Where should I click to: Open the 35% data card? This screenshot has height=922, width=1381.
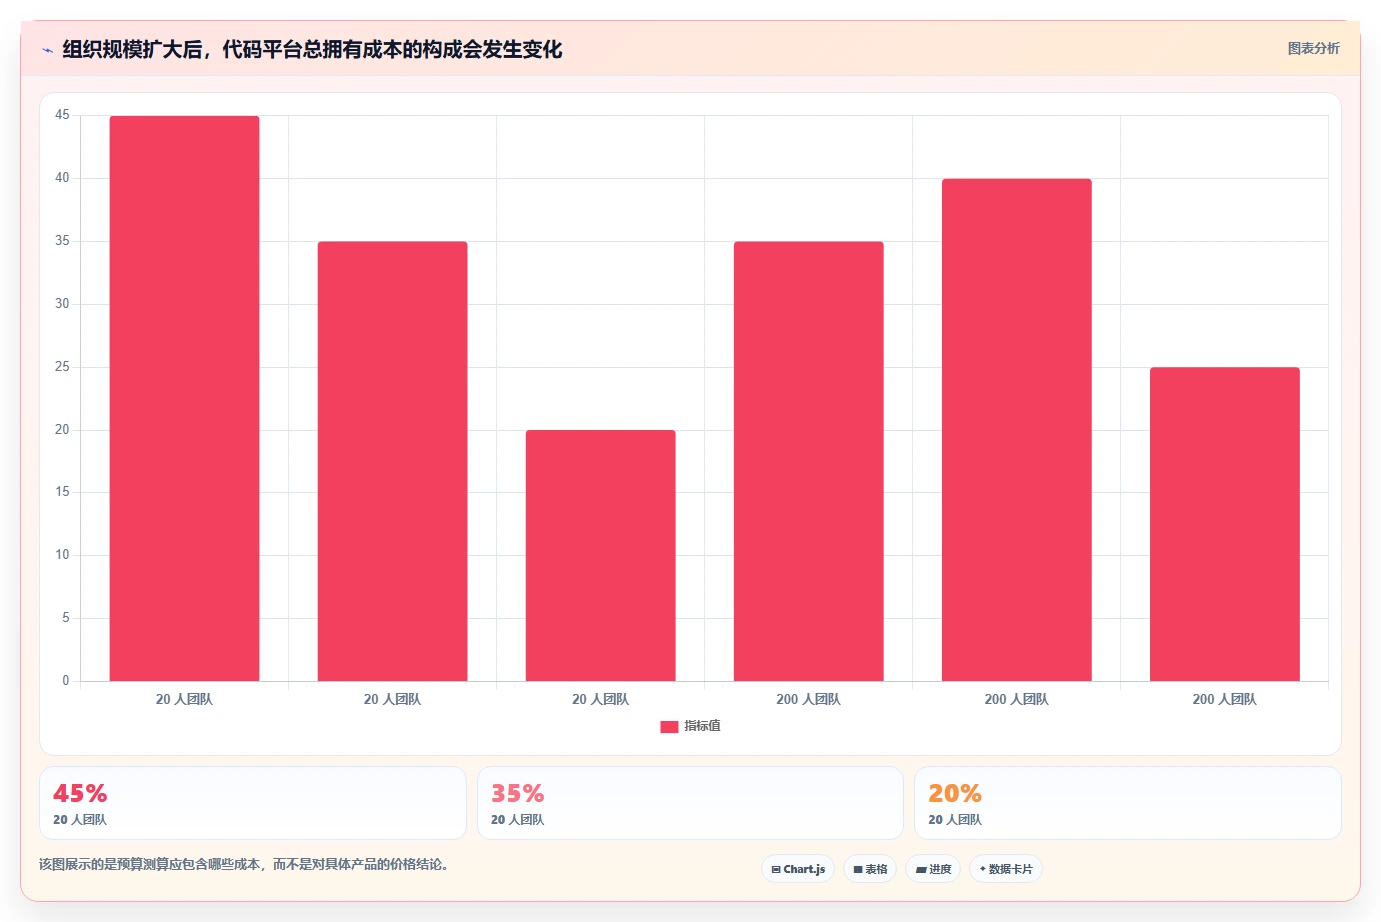(690, 803)
